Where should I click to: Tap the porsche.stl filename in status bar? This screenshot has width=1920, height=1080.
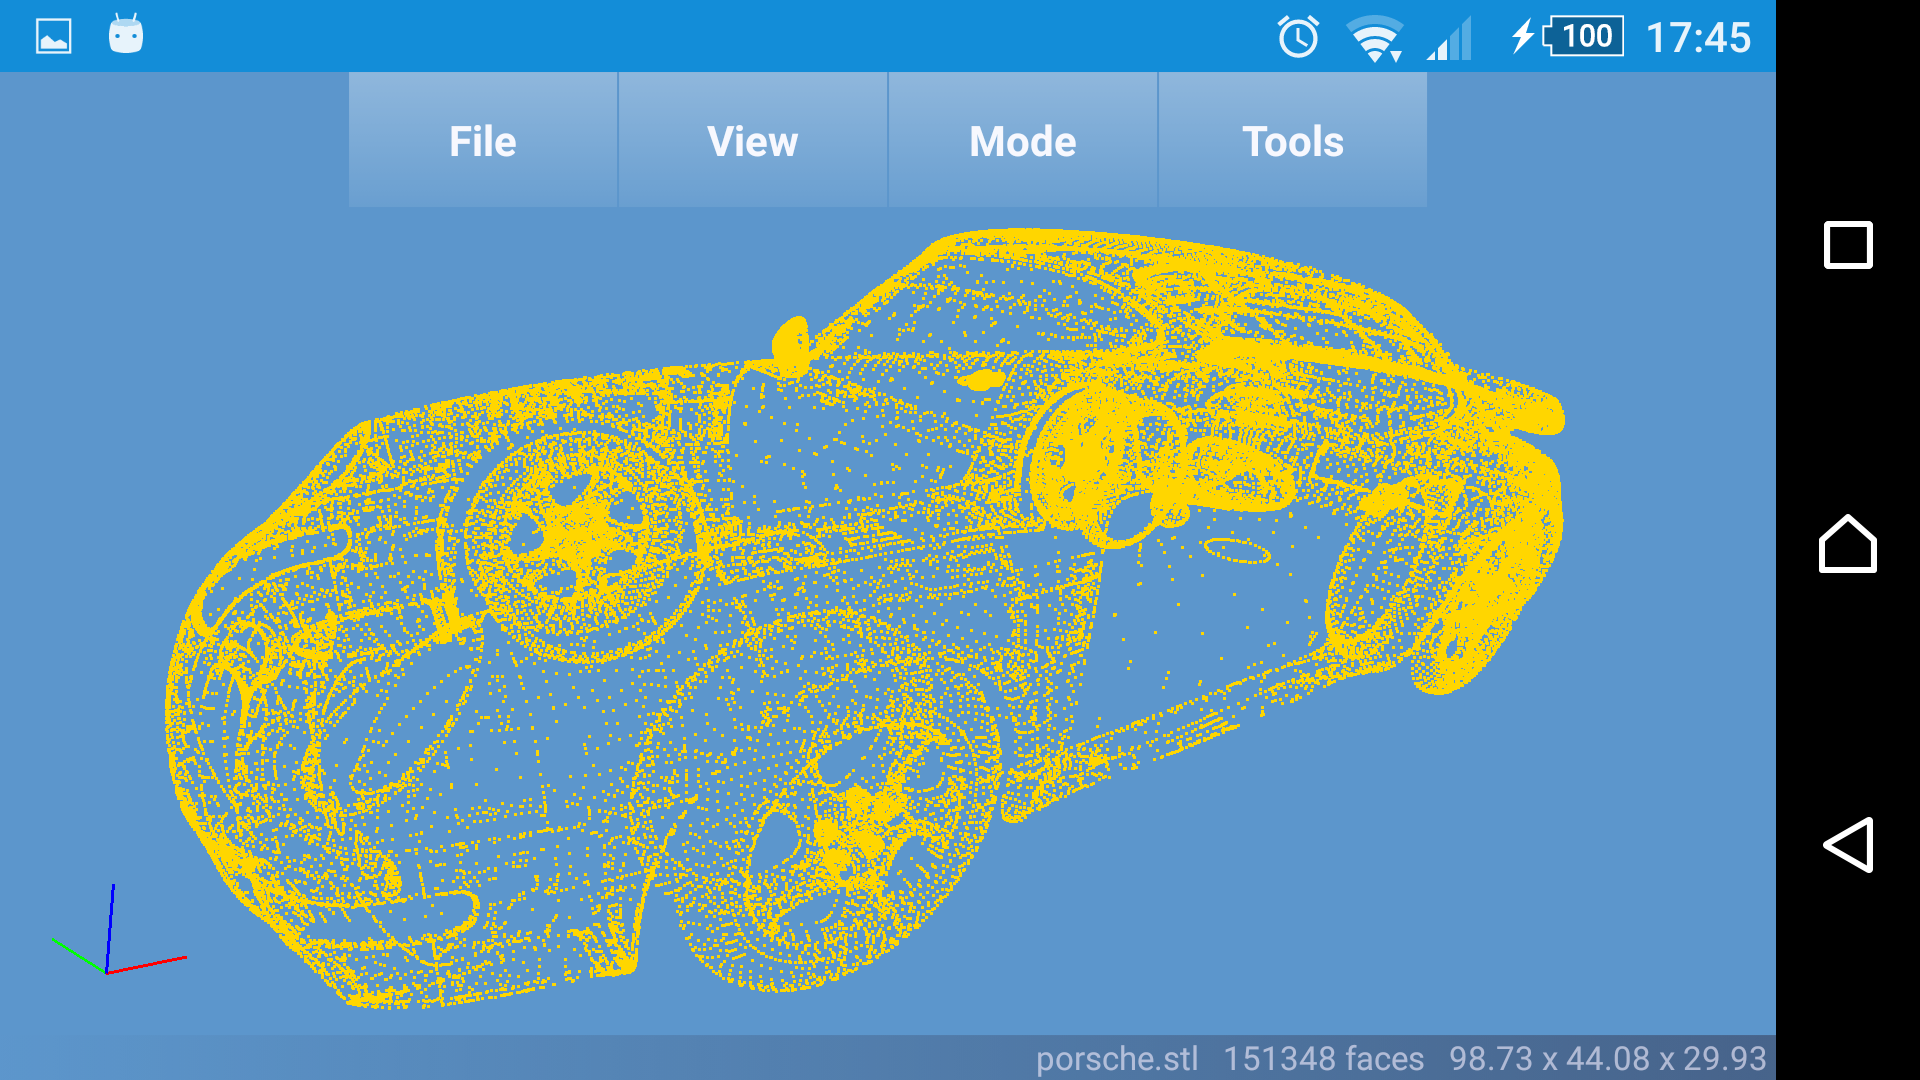point(1116,1058)
